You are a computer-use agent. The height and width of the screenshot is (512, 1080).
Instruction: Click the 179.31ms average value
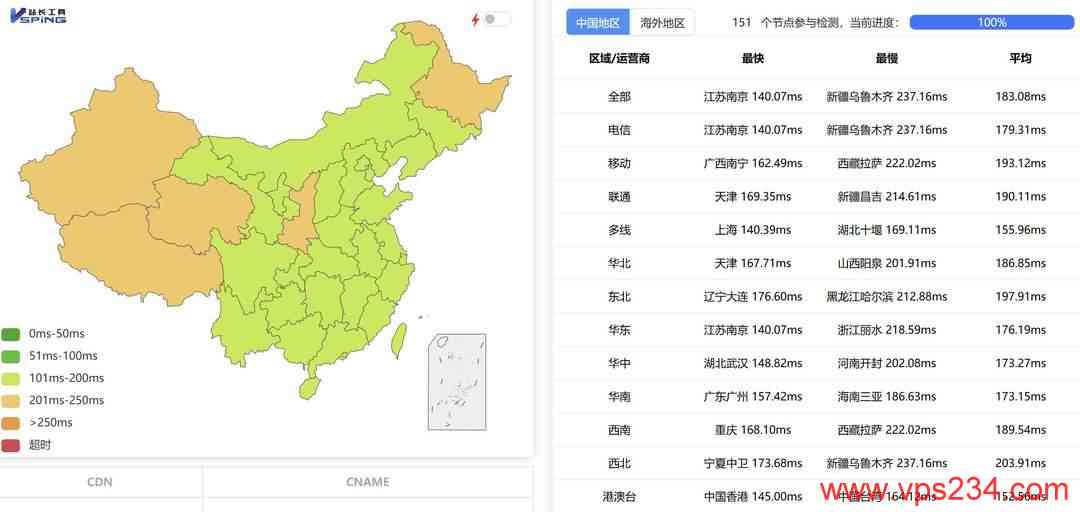pos(1020,130)
